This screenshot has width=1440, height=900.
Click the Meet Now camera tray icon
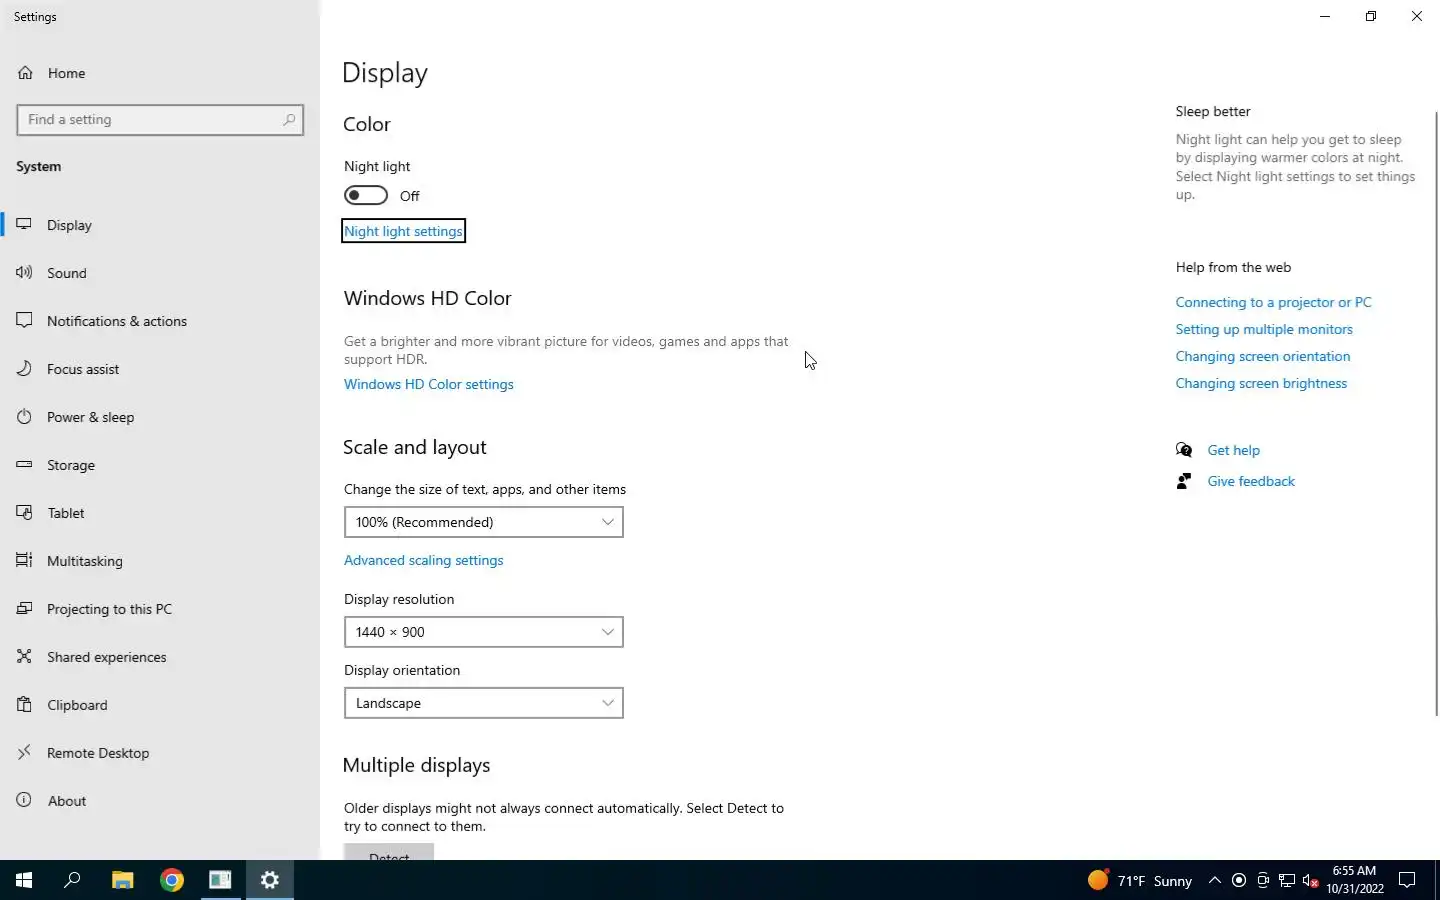1263,880
